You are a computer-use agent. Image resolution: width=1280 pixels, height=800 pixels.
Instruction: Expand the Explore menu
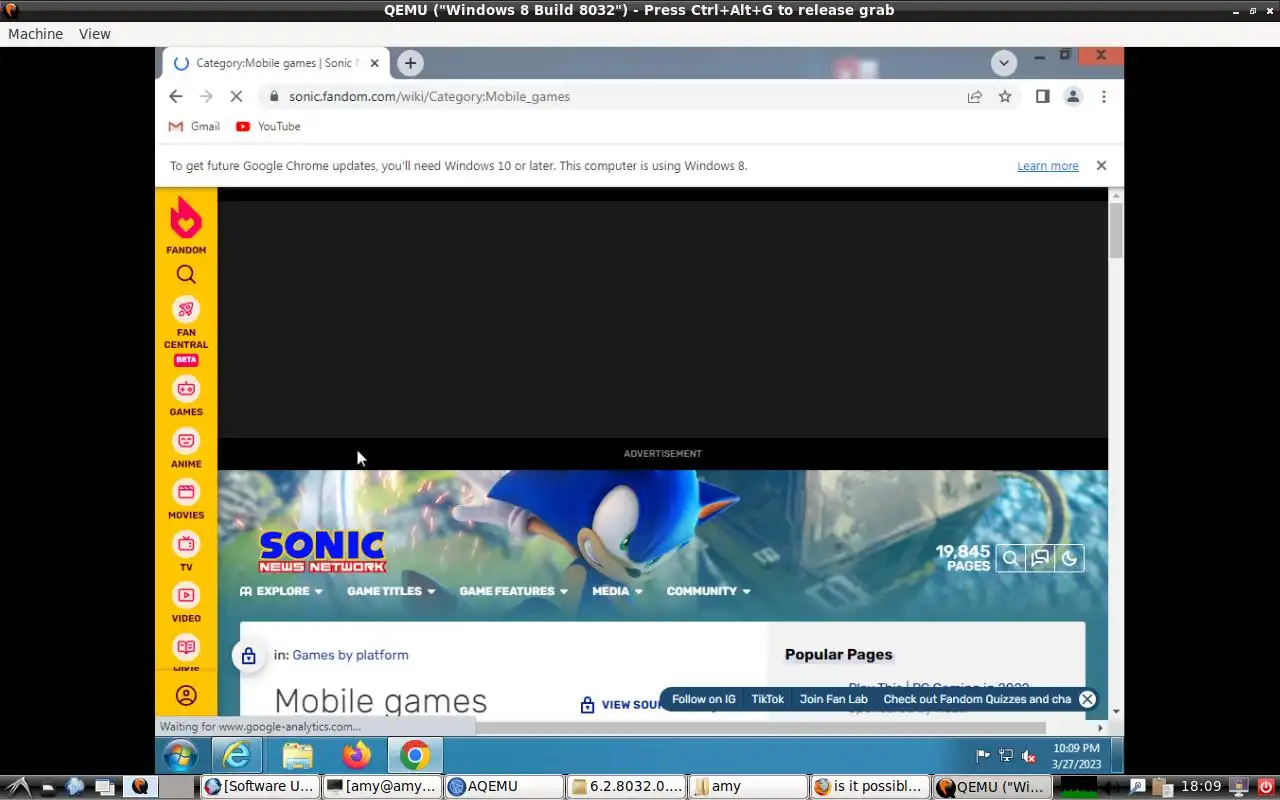282,591
